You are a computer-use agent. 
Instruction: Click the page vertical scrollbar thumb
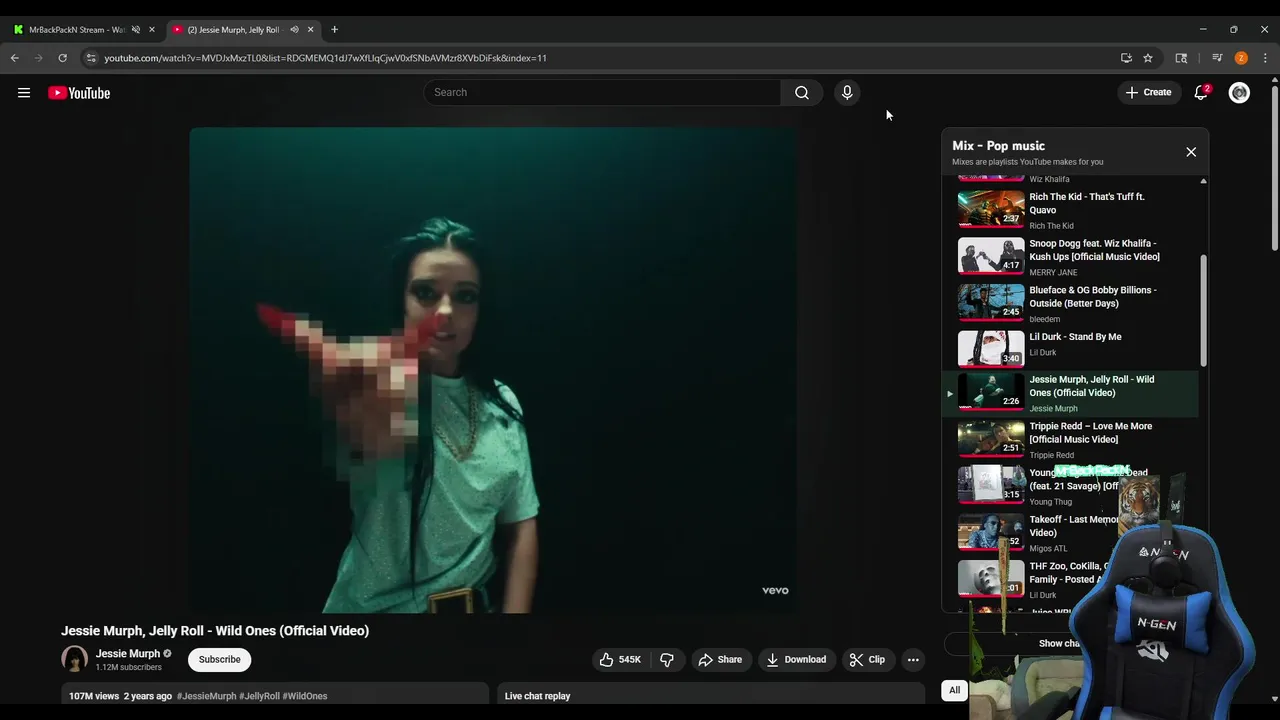pos(1274,166)
